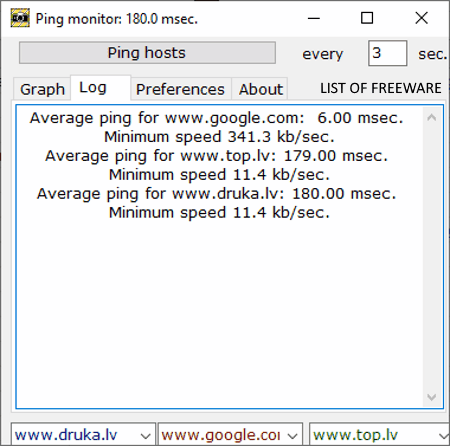
Task: Open the LIST OF FREEWARE link
Action: point(381,88)
